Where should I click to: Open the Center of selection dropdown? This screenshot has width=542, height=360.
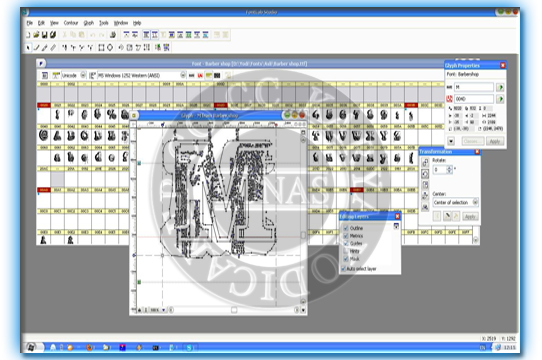click(x=475, y=202)
